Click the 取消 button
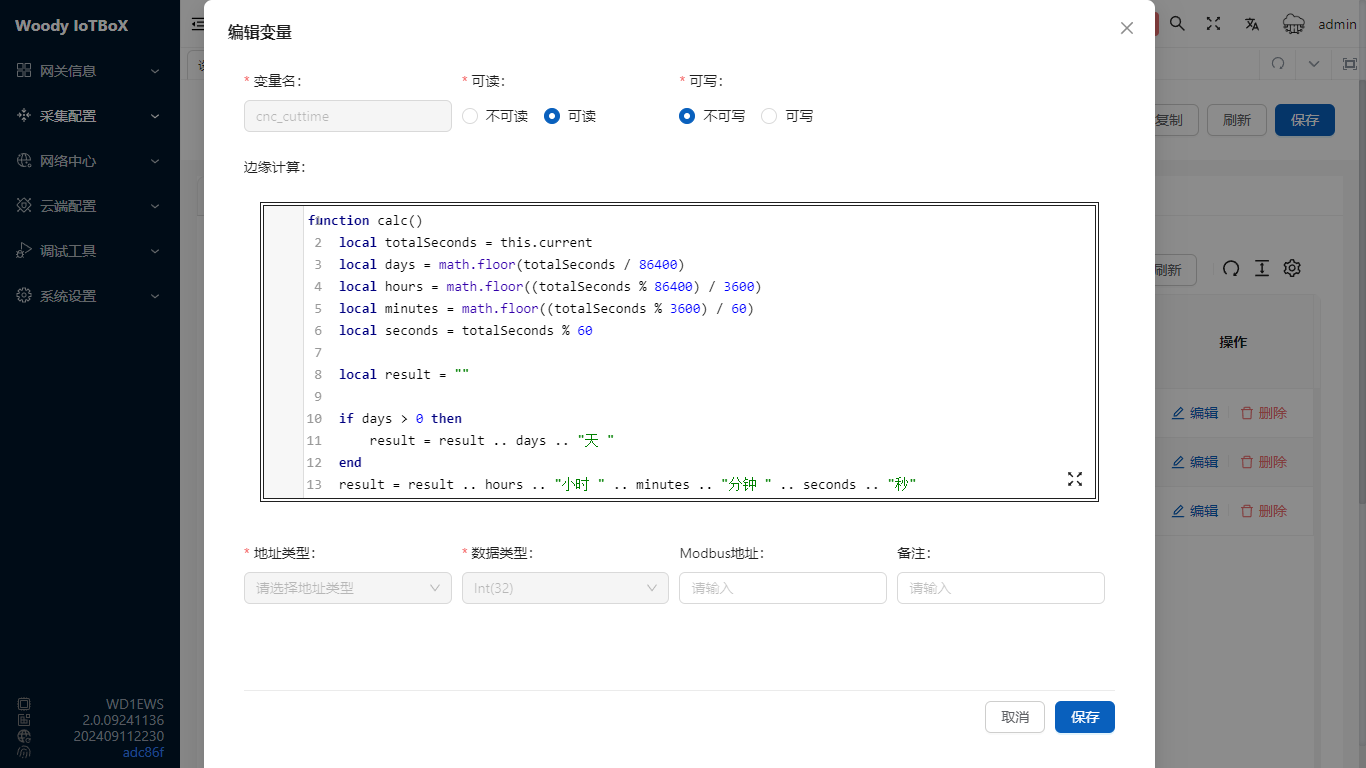The height and width of the screenshot is (768, 1366). click(x=1015, y=717)
